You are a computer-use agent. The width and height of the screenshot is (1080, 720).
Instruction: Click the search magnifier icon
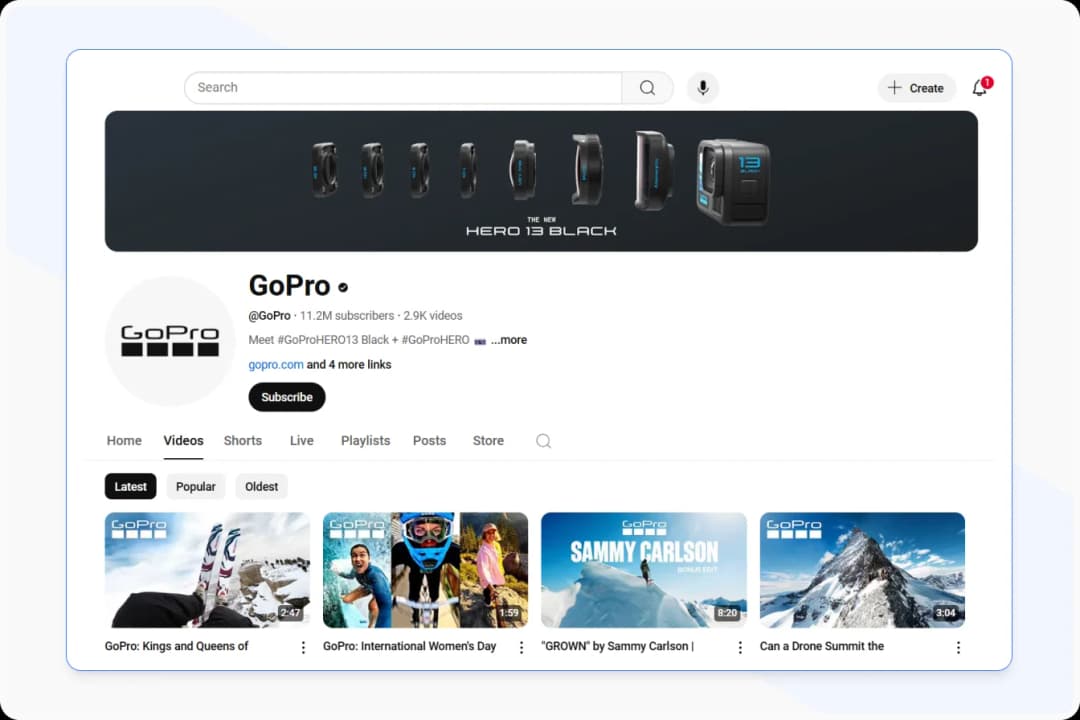[x=646, y=87]
